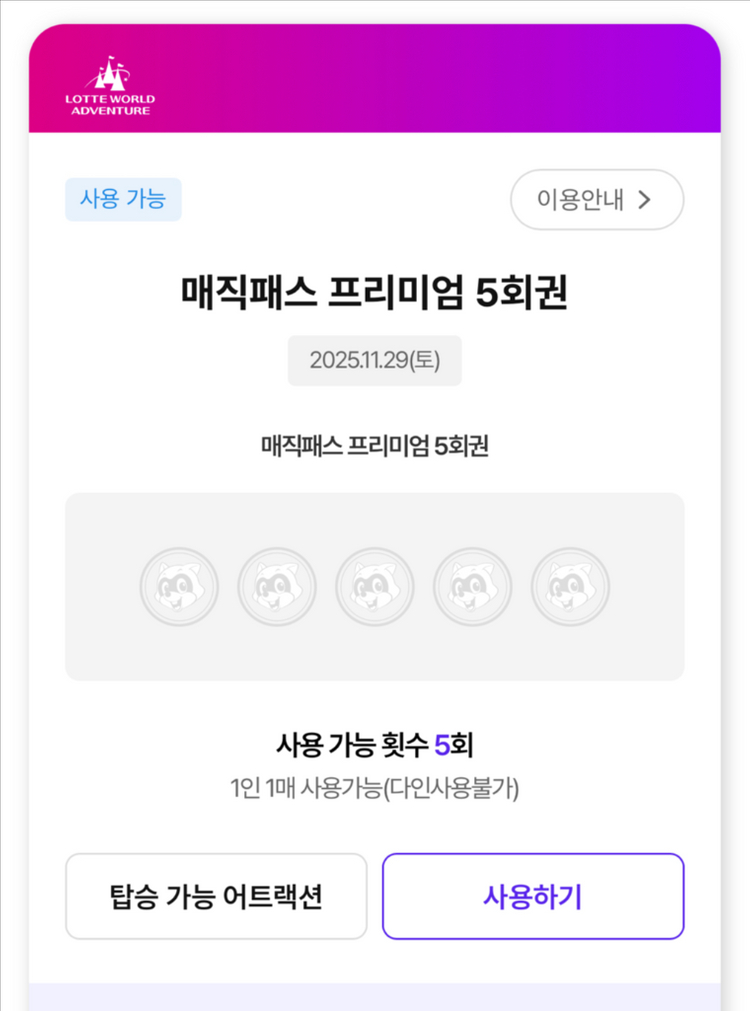Tap the fourth raccoon stamp icon
Viewport: 750px width, 1011px height.
click(472, 587)
